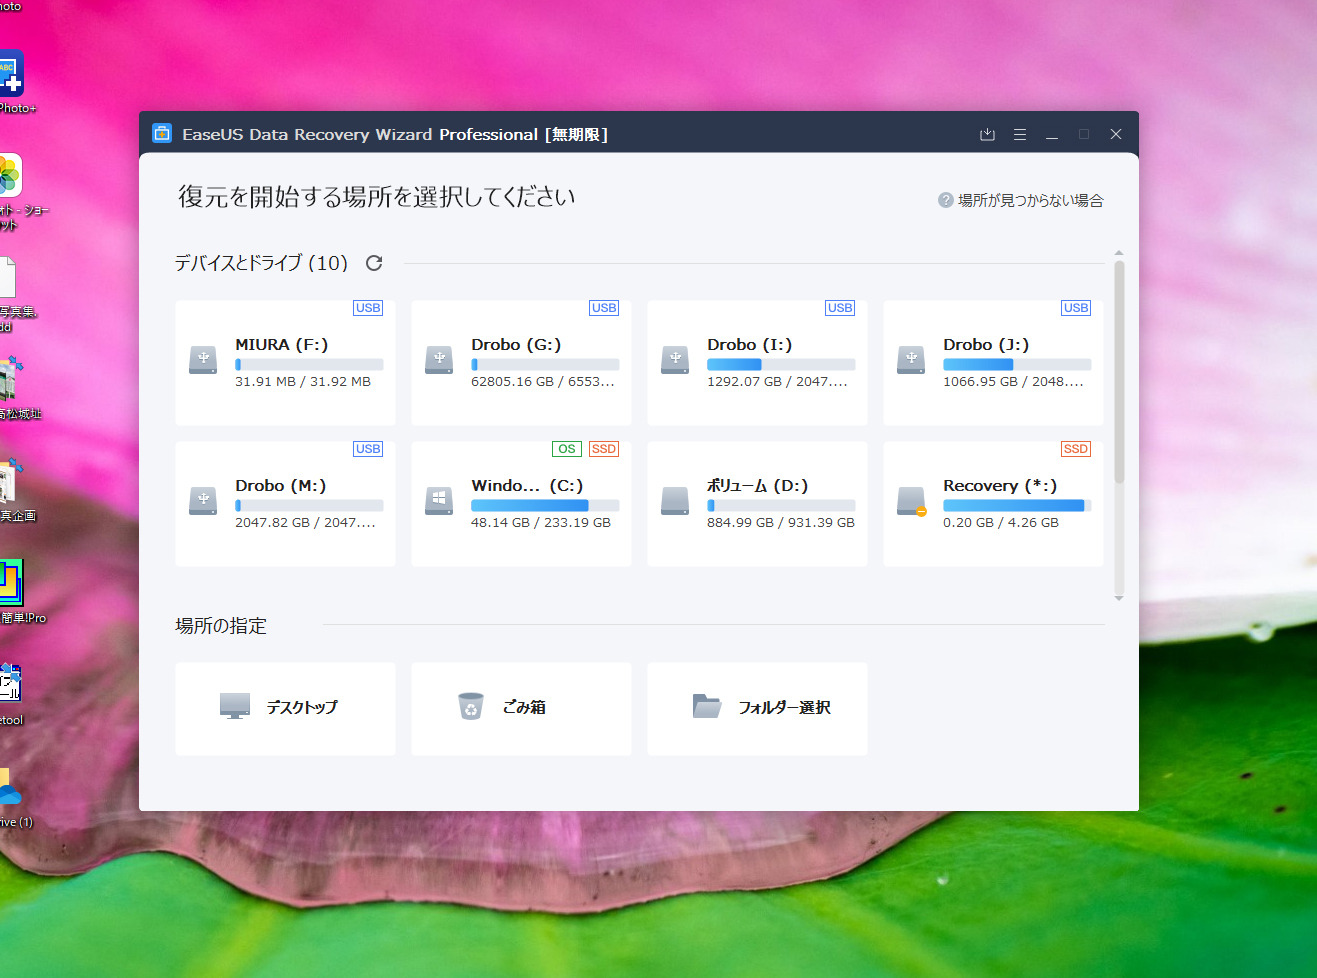
Task: Click the Drobo (G:) drive name
Action: (516, 345)
